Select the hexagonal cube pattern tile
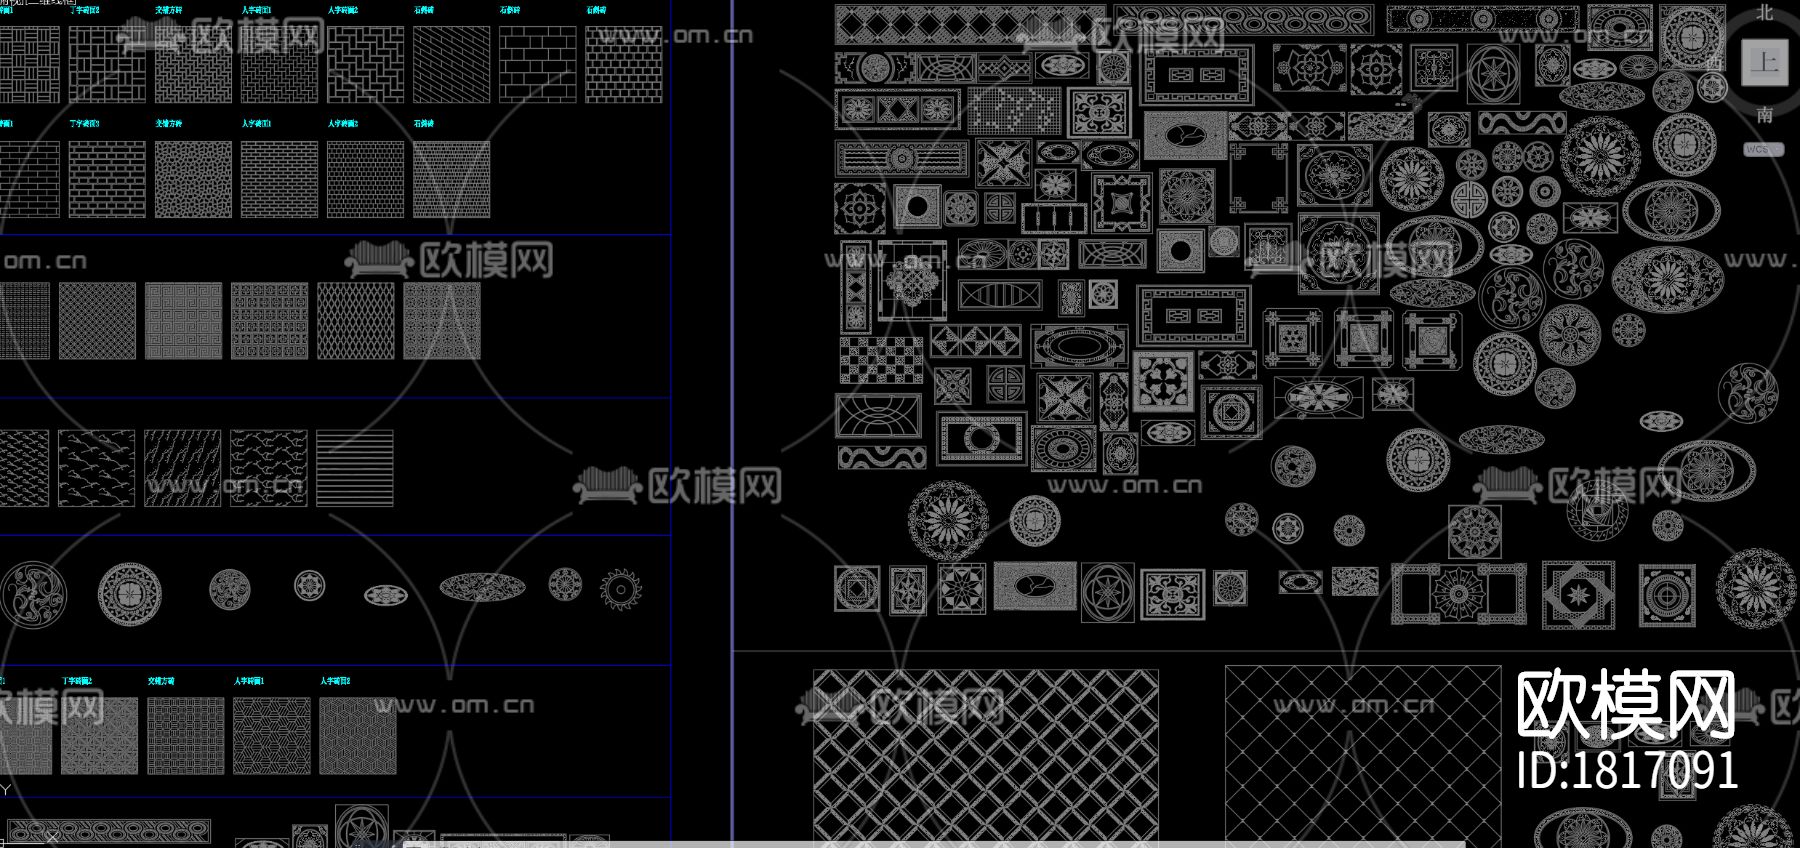This screenshot has width=1800, height=848. (x=358, y=736)
